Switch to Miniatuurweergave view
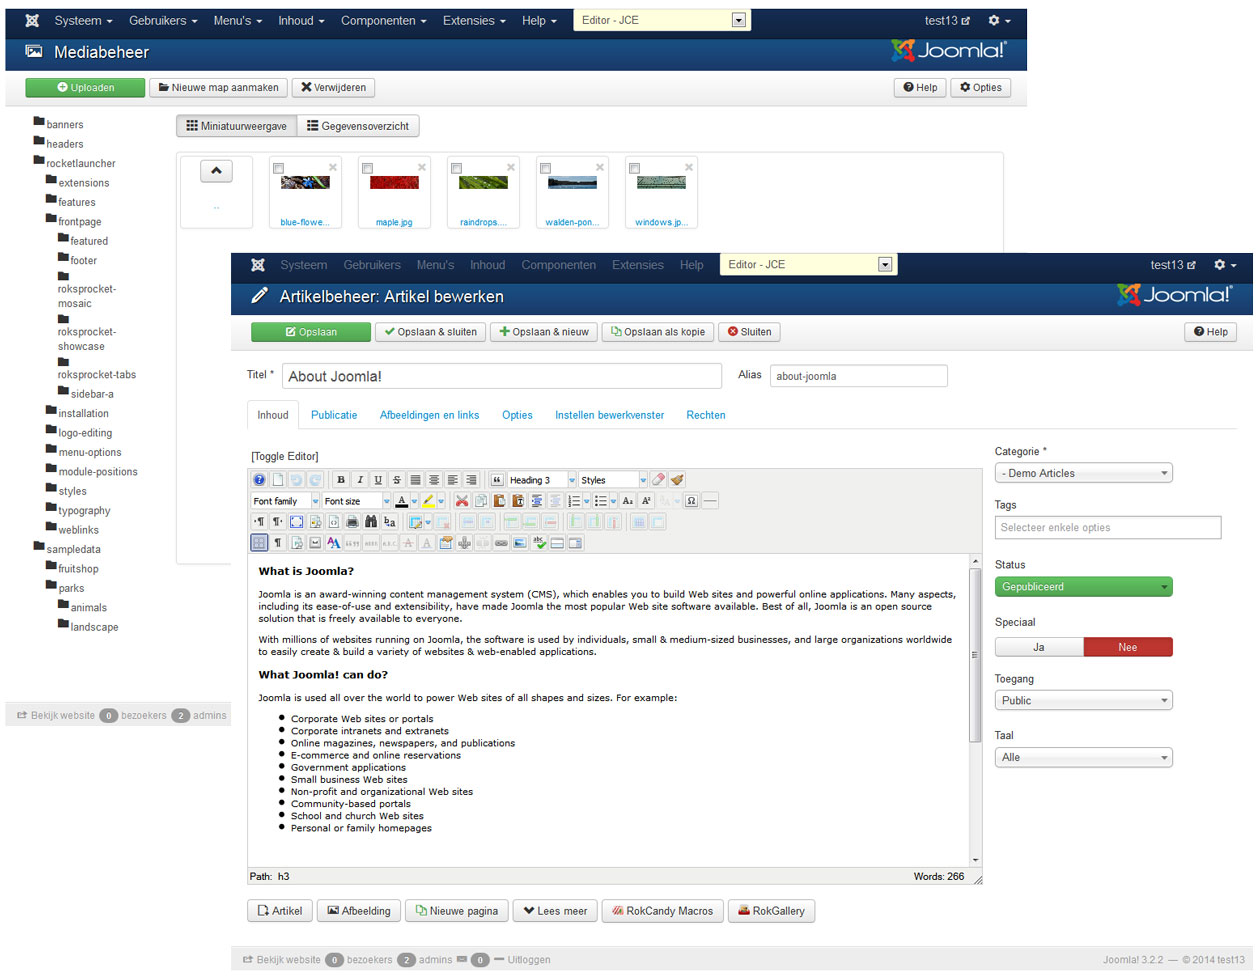1260x979 pixels. point(237,126)
